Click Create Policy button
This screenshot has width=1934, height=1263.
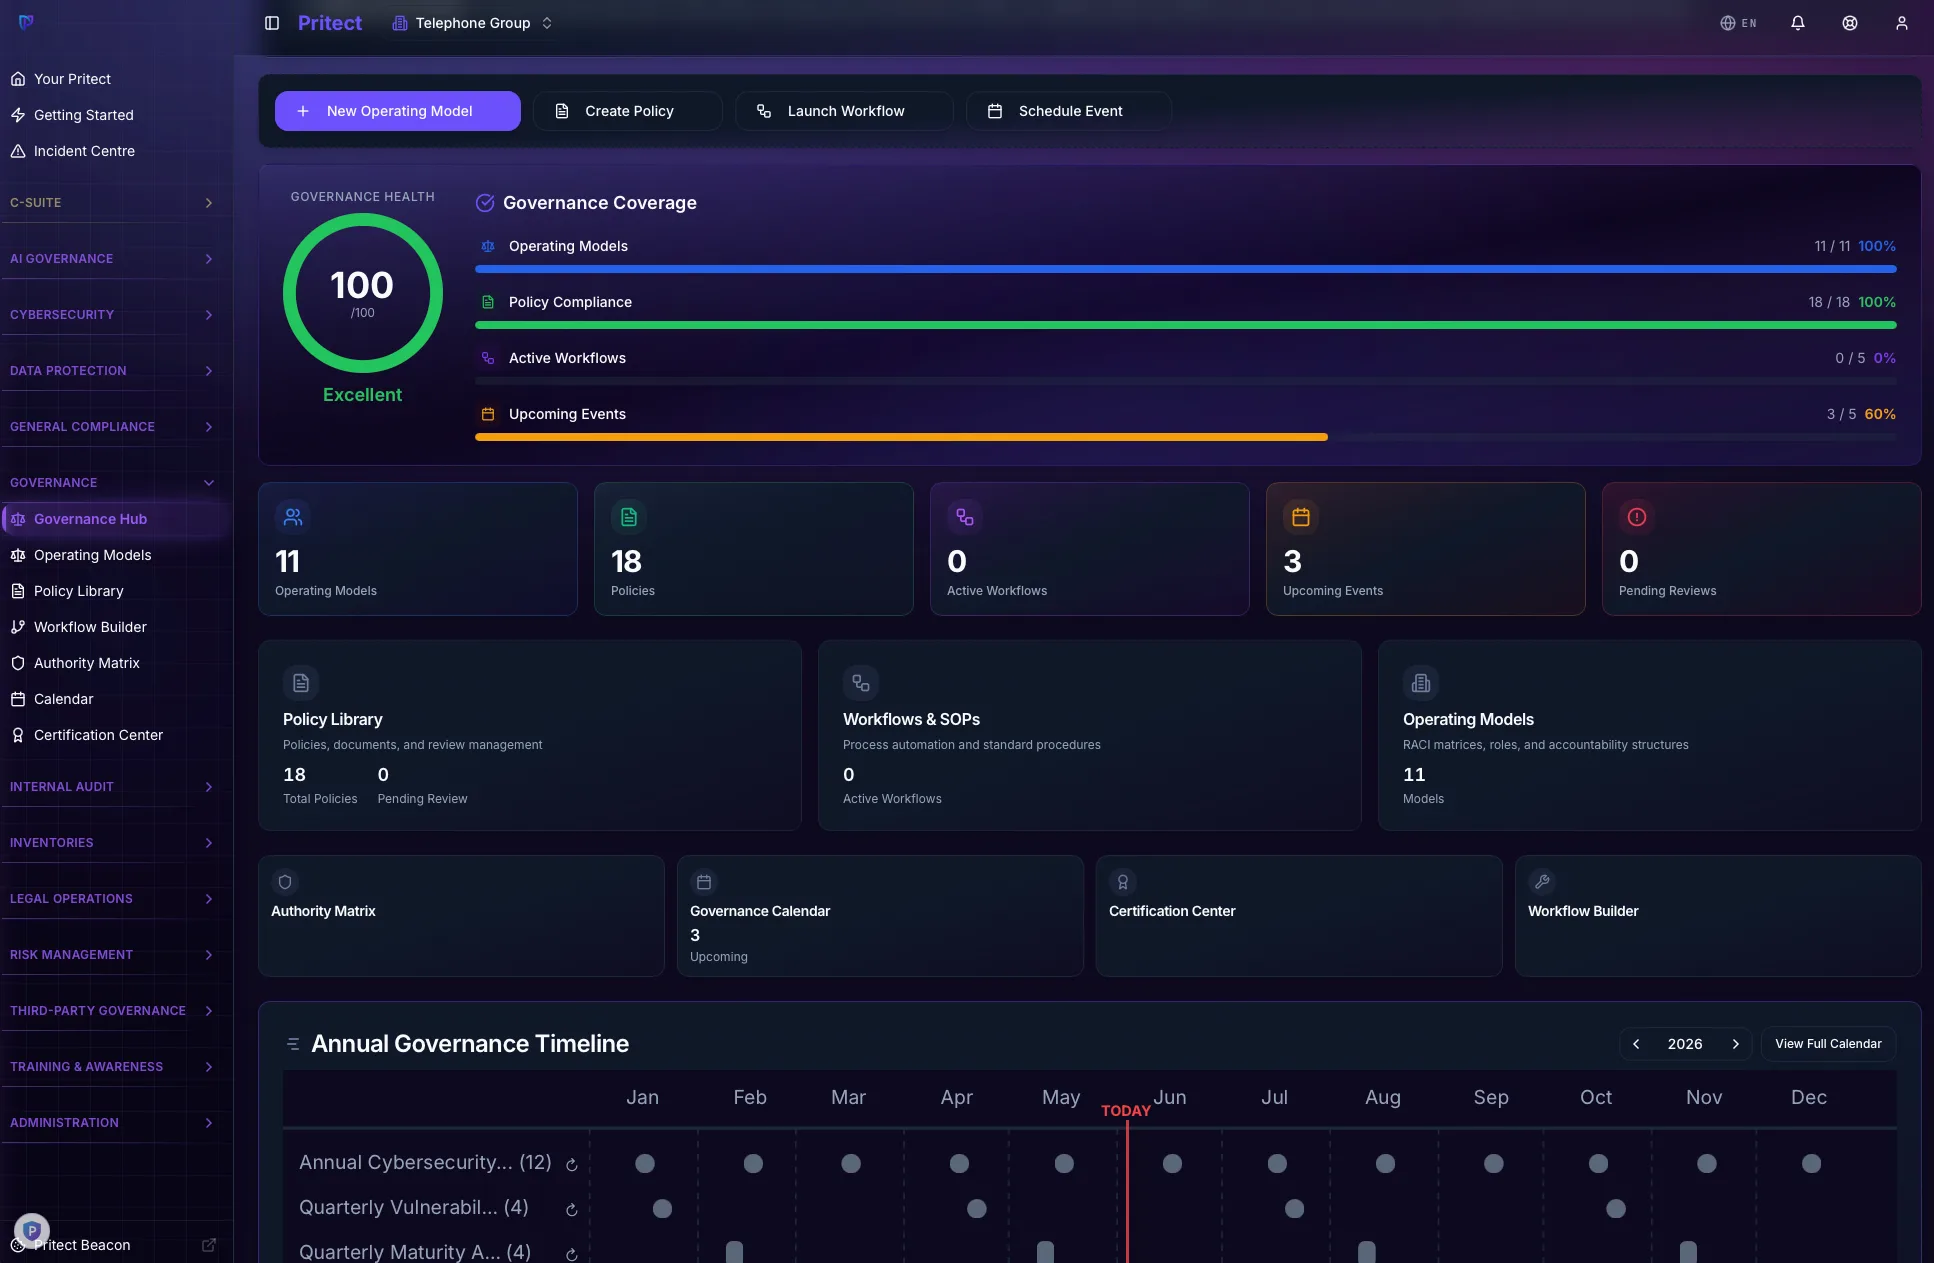pos(628,111)
